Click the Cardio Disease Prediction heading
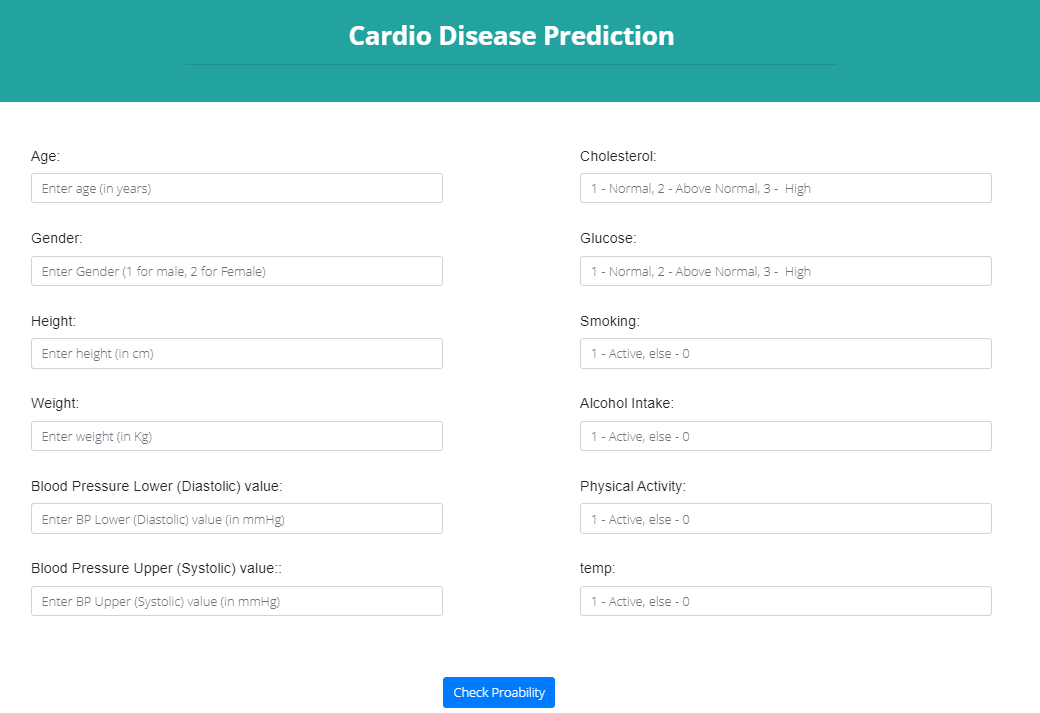1040x713 pixels. tap(510, 35)
